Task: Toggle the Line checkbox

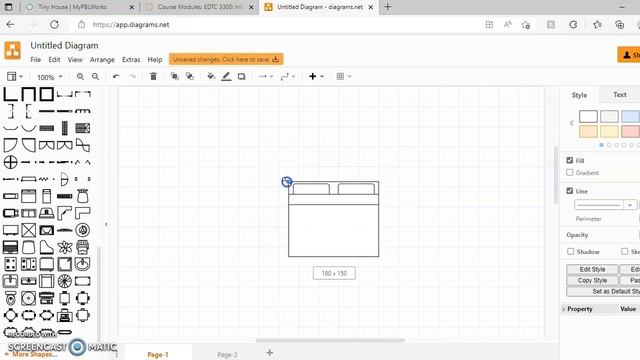Action: tap(570, 191)
